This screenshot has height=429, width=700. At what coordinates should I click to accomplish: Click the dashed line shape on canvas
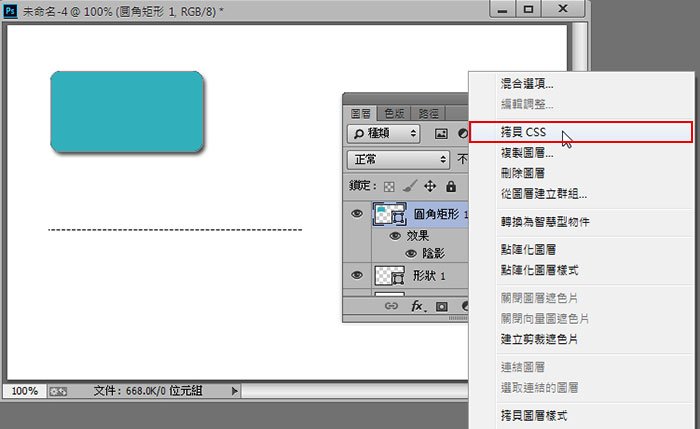pyautogui.click(x=175, y=230)
